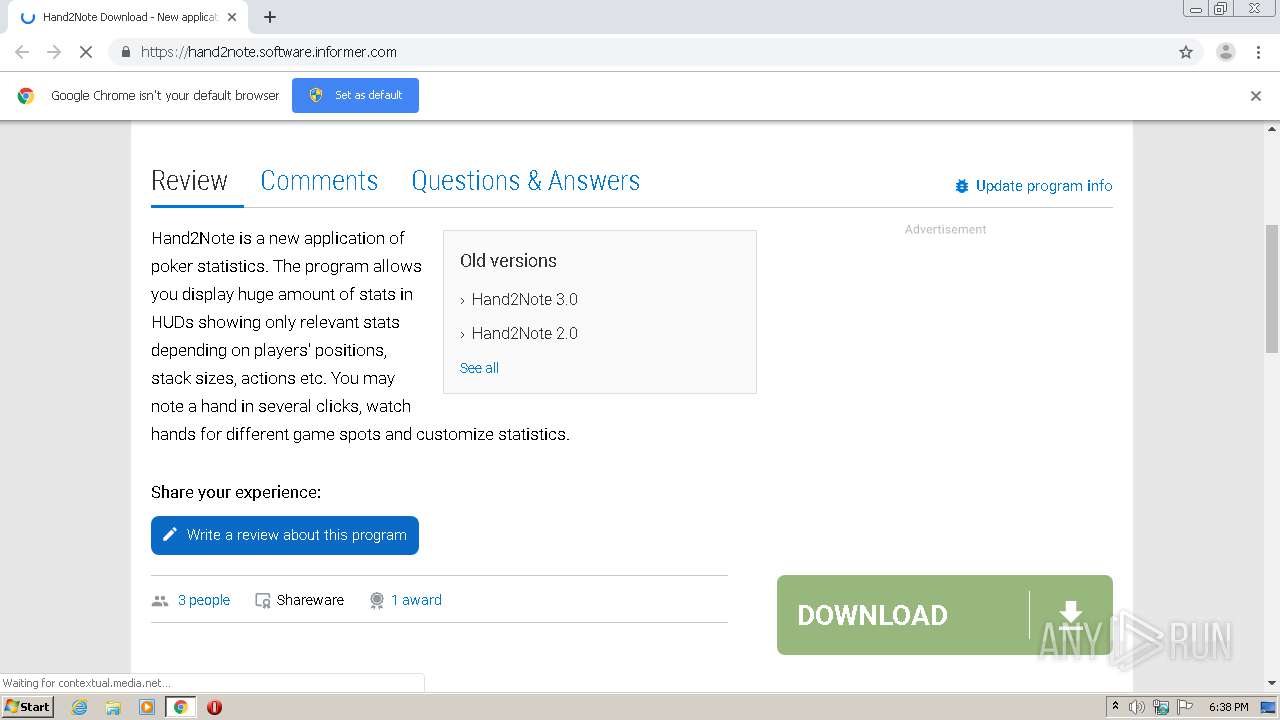
Task: Click Update program info link
Action: tap(1044, 186)
